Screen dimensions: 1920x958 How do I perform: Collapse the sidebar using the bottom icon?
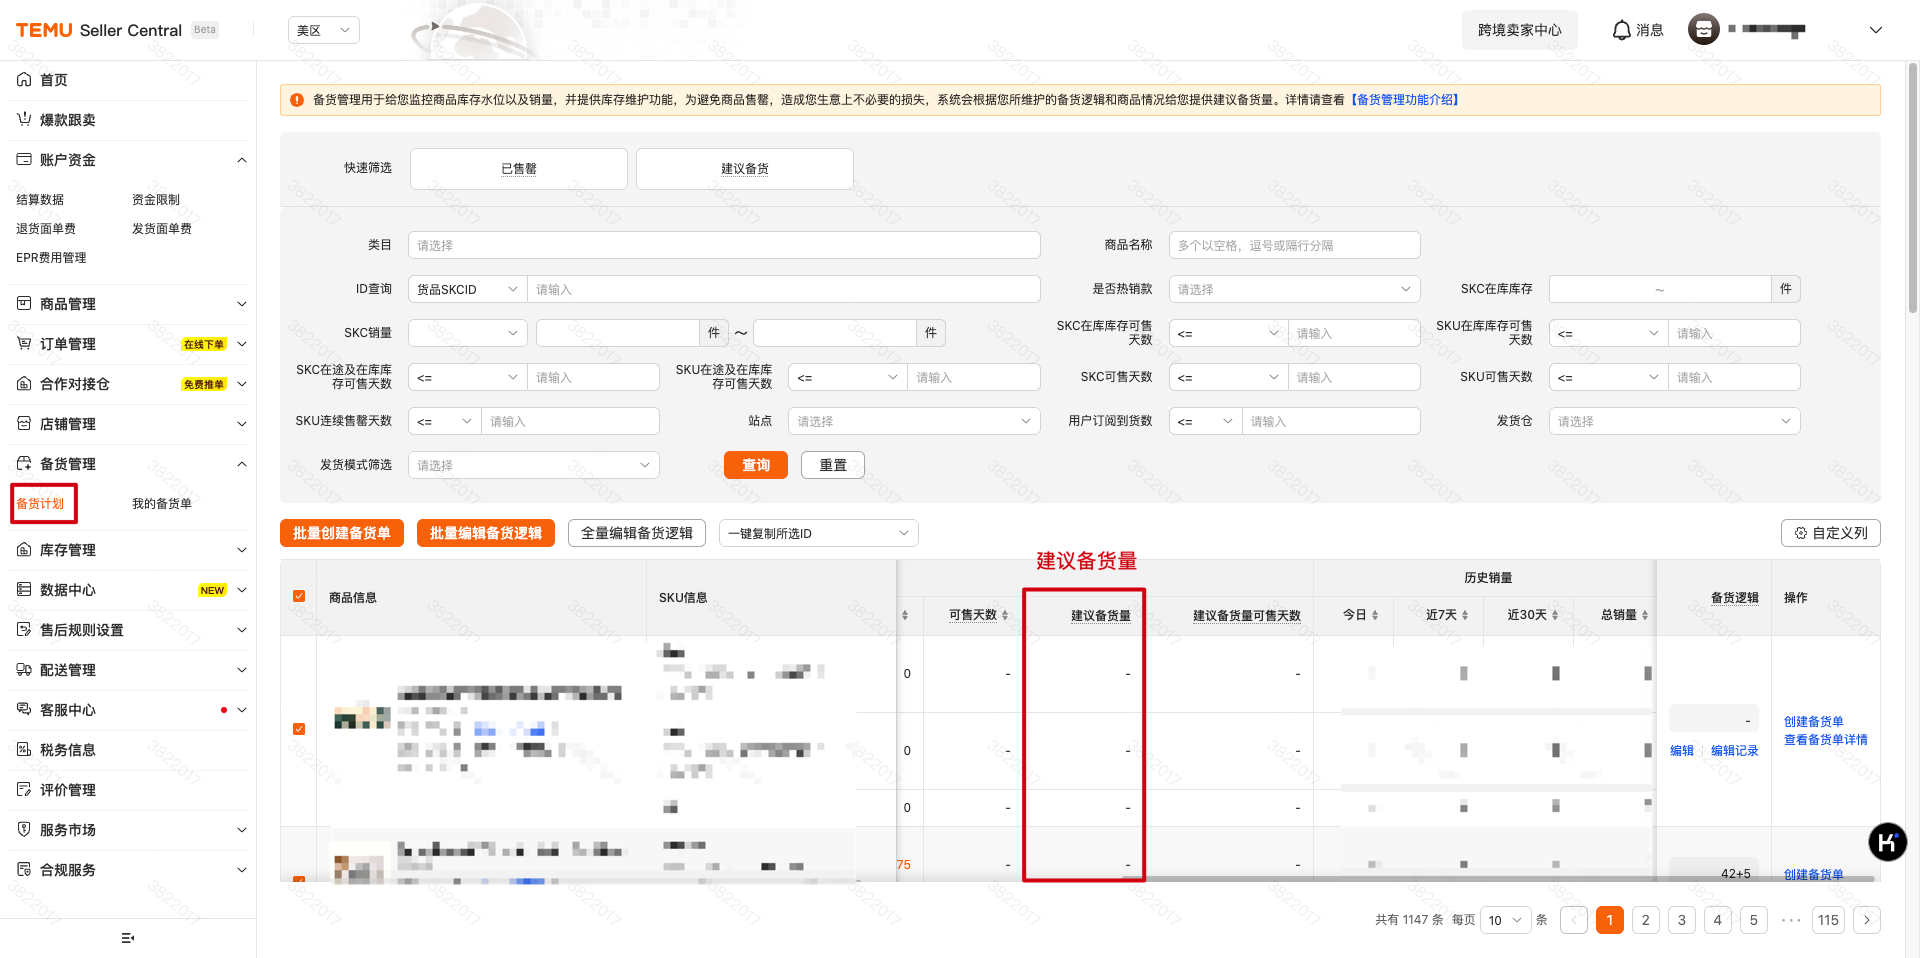127,938
